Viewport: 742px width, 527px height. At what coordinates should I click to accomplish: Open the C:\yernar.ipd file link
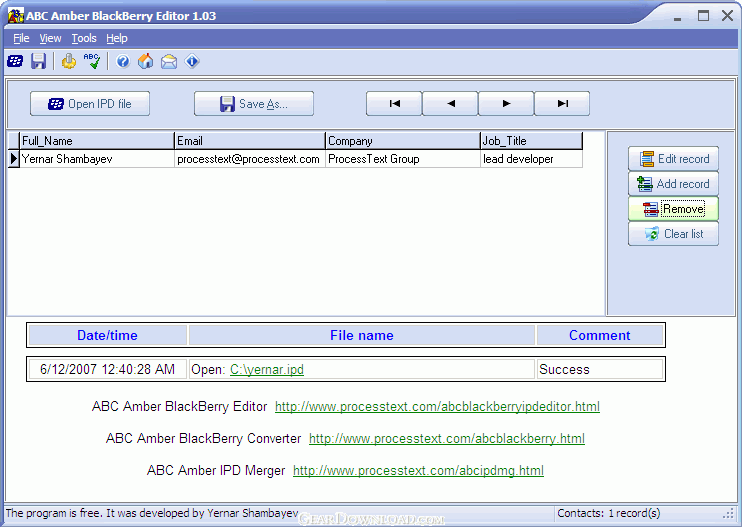click(x=267, y=369)
